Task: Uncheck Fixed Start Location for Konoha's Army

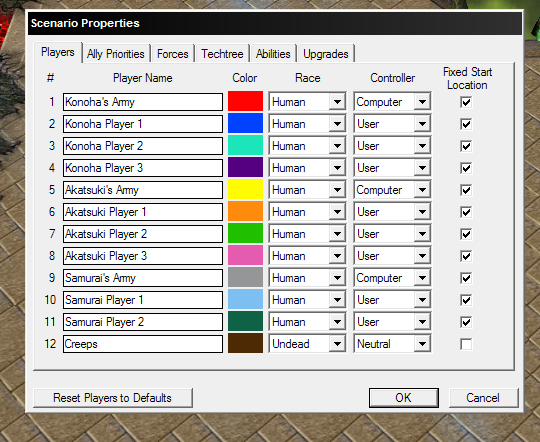Action: point(466,102)
